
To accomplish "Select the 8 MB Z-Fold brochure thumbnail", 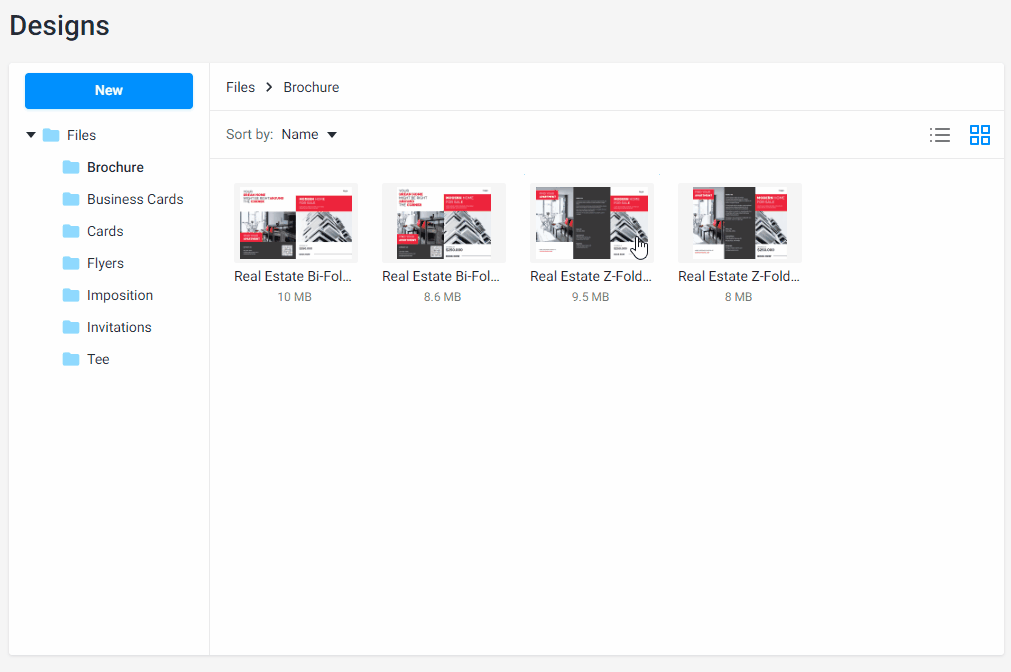I will pyautogui.click(x=739, y=223).
